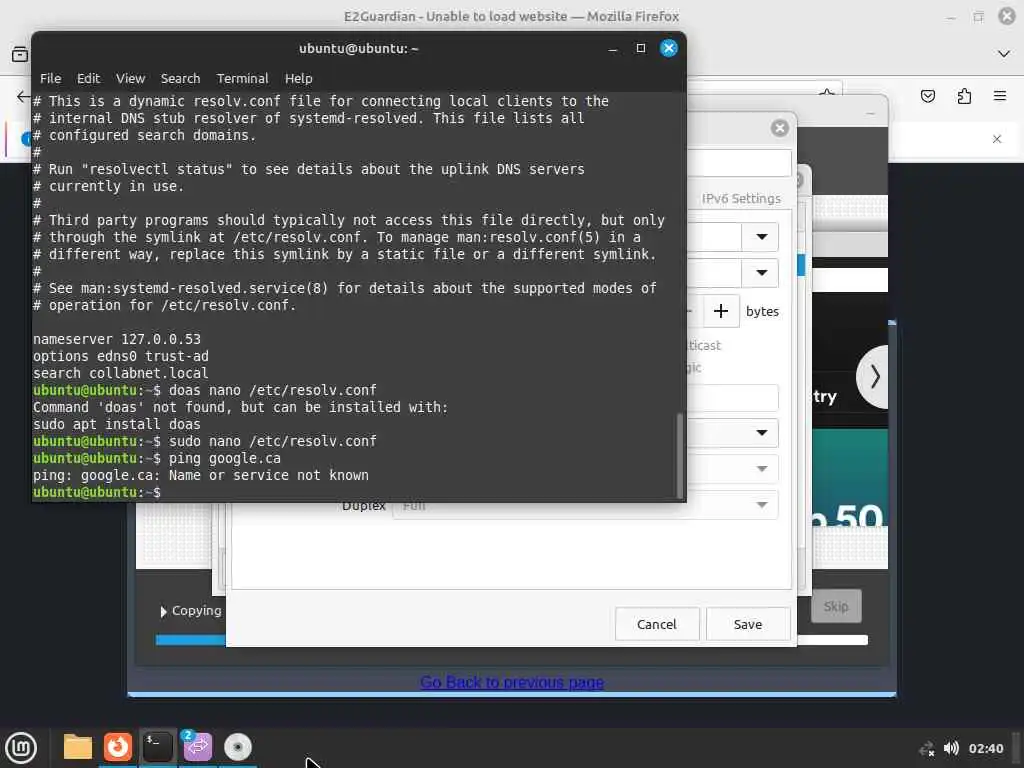The height and width of the screenshot is (768, 1024).
Task: Click Firefox back arrow
Action: (23, 97)
